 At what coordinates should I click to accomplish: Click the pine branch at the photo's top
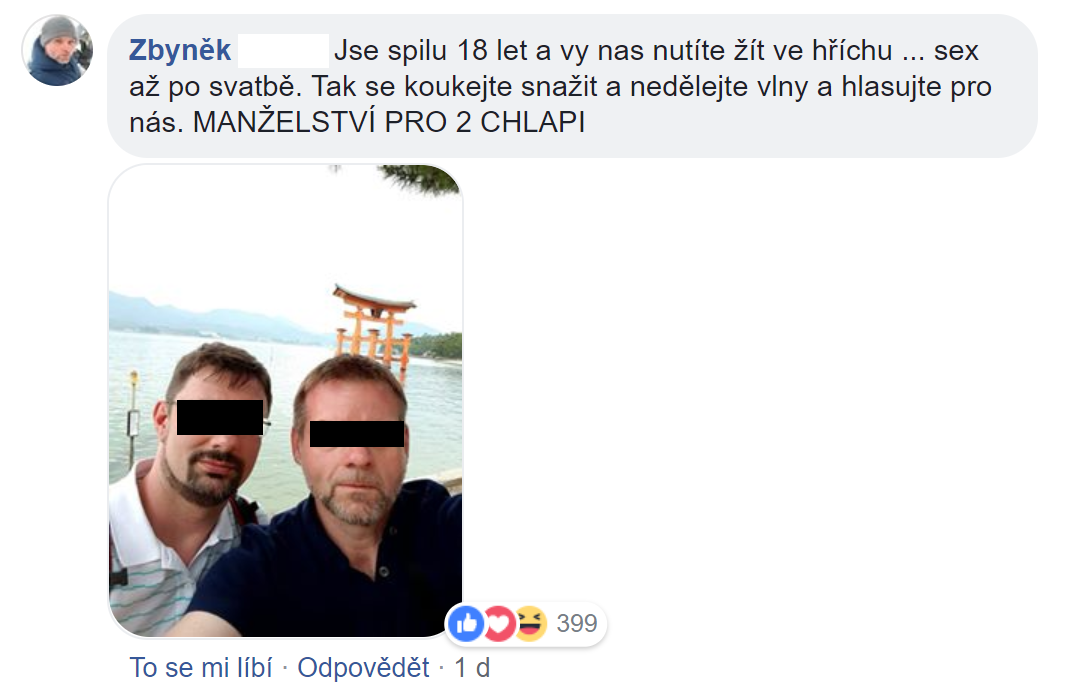coord(420,178)
